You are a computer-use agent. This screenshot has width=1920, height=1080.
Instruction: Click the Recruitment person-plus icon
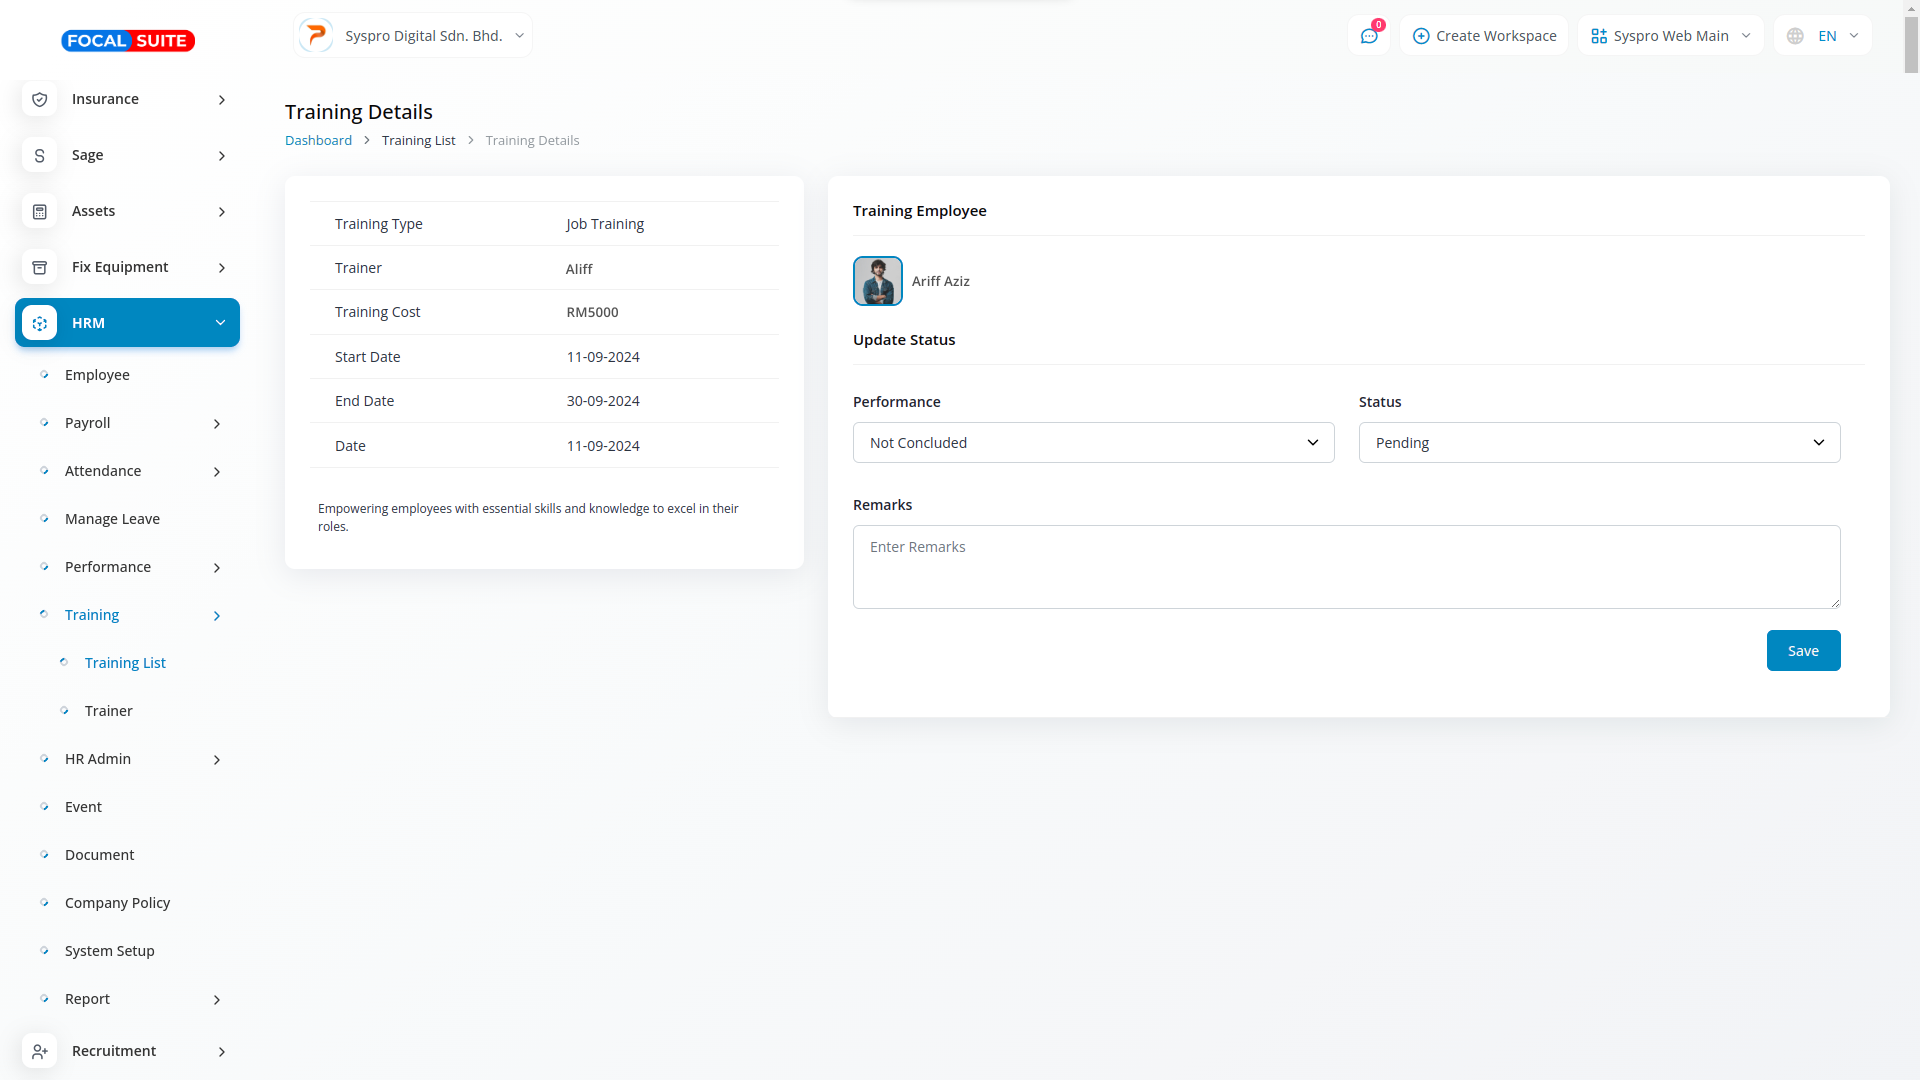pyautogui.click(x=40, y=1051)
